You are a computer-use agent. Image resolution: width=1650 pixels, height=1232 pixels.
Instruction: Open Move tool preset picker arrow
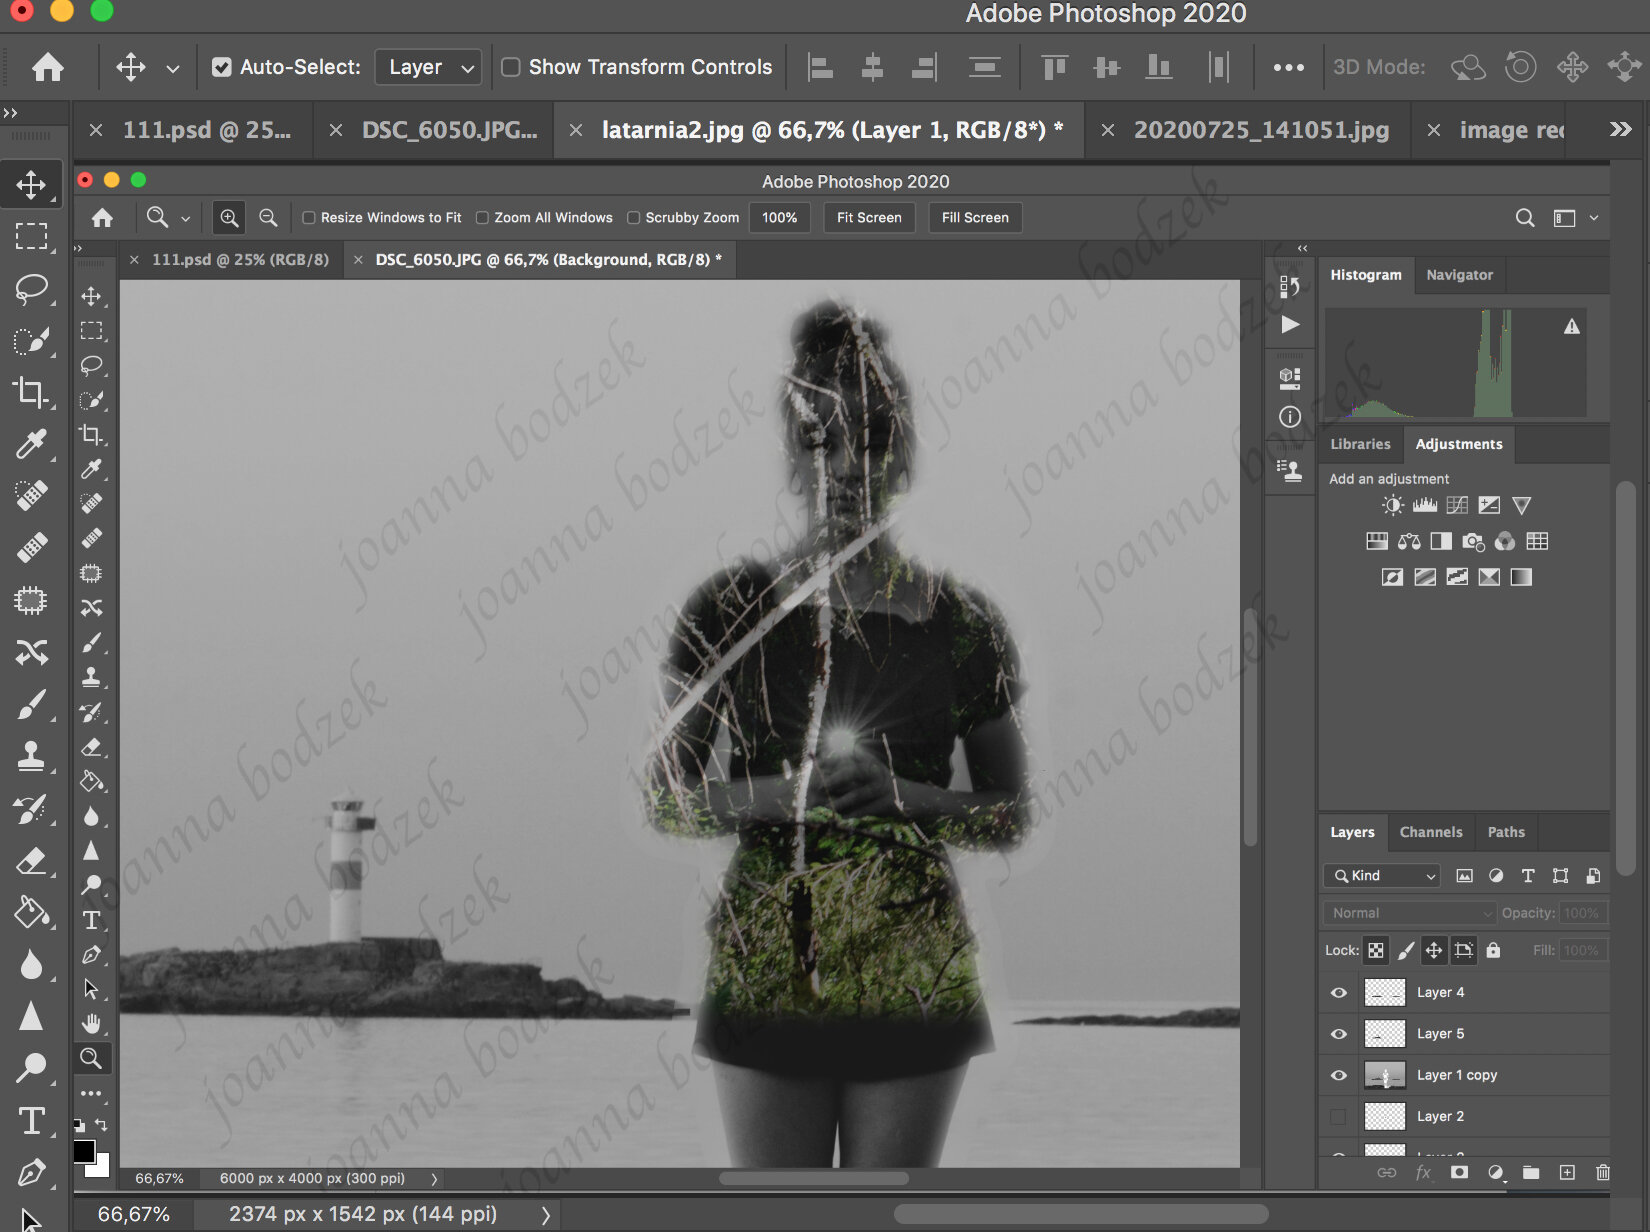(173, 68)
